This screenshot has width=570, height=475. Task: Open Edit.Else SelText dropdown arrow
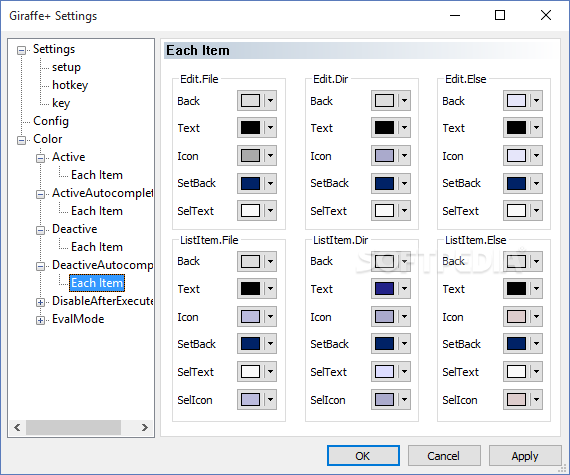tap(536, 210)
